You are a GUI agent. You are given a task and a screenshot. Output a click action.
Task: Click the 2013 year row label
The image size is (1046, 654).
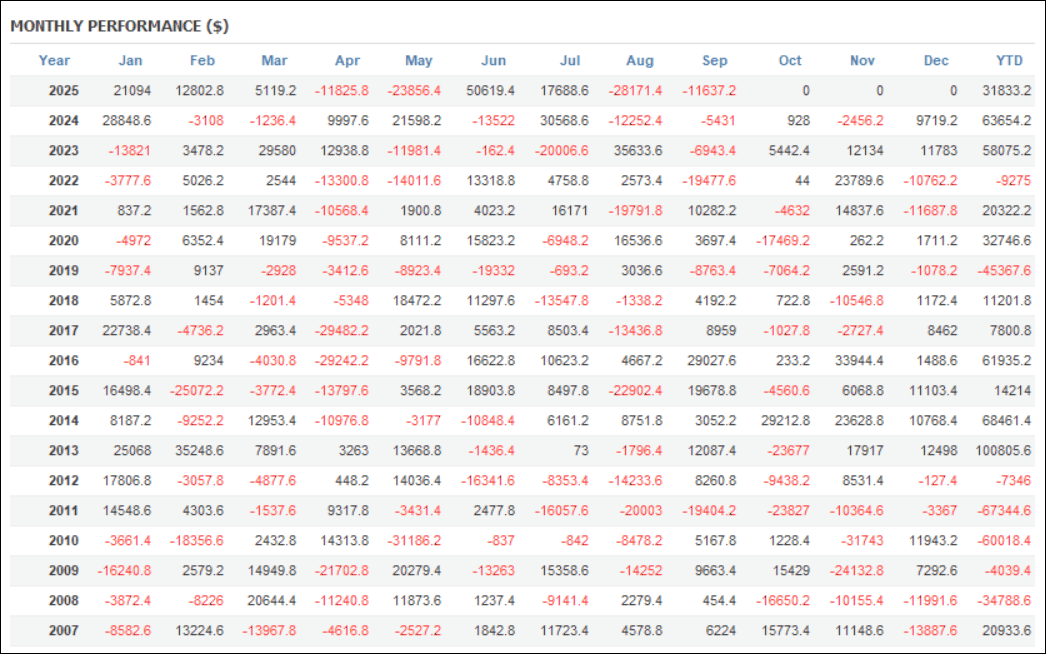click(x=64, y=450)
